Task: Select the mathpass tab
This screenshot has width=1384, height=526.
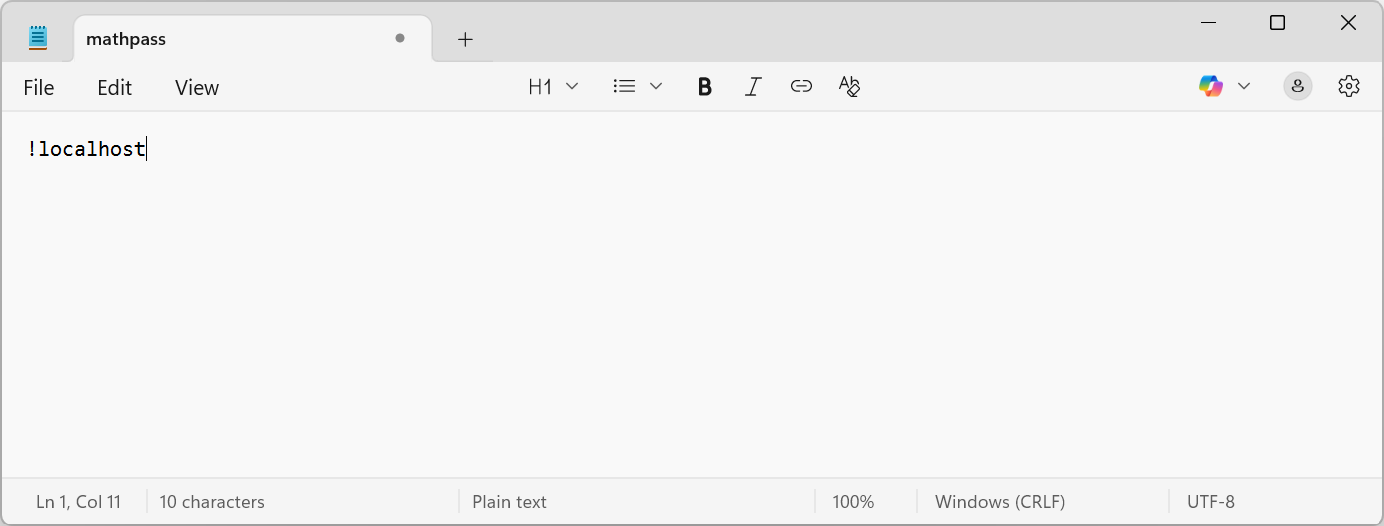Action: (200, 39)
